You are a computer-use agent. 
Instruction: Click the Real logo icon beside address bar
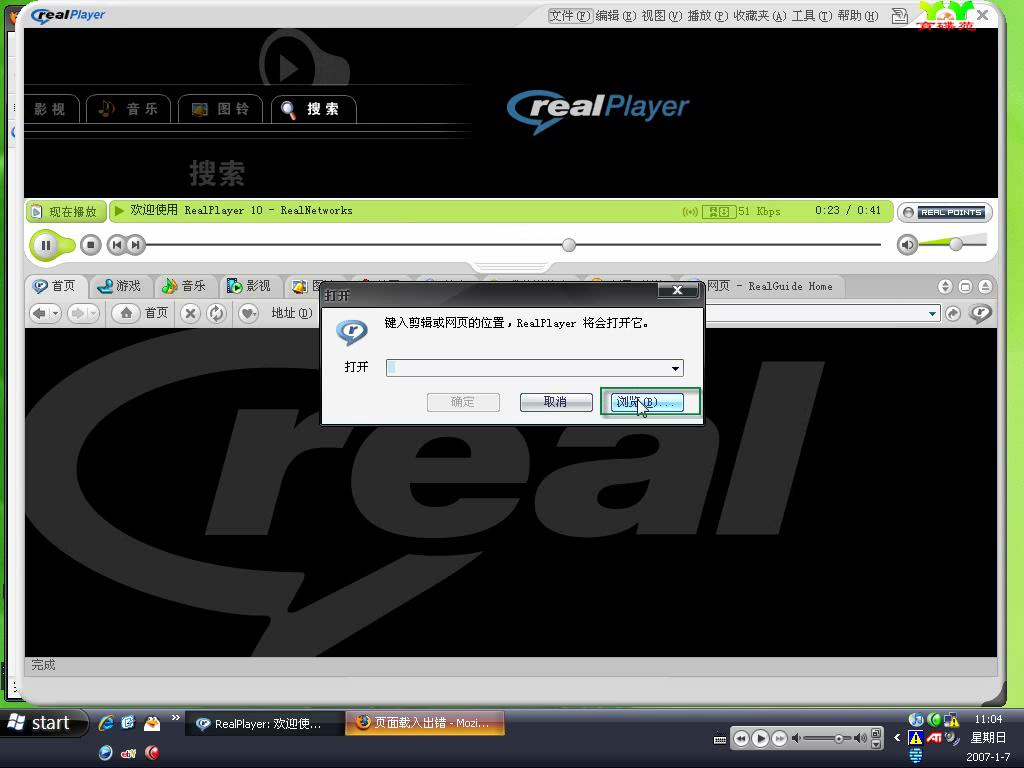980,313
